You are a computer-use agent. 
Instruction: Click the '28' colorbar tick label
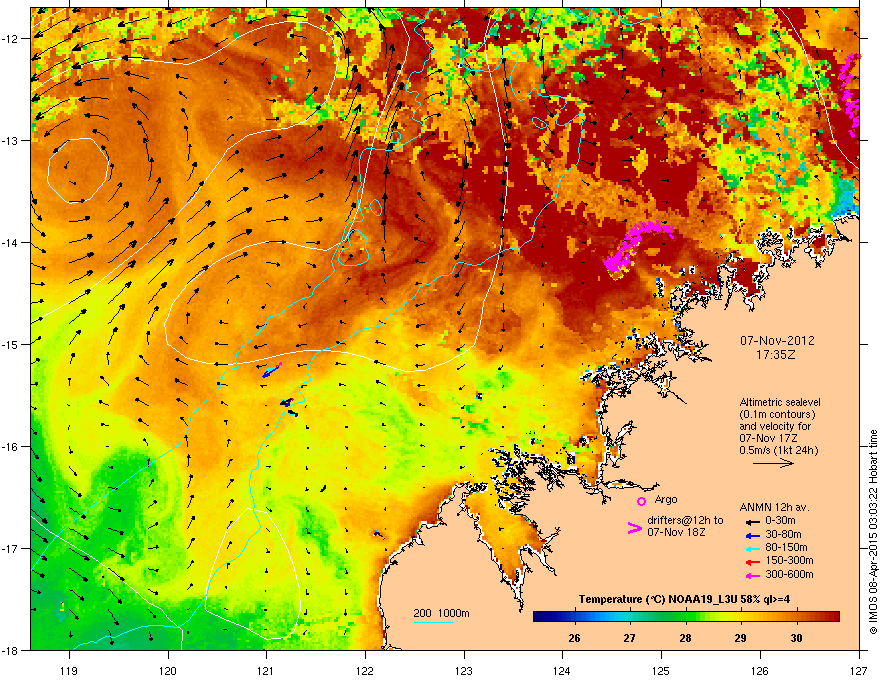685,638
